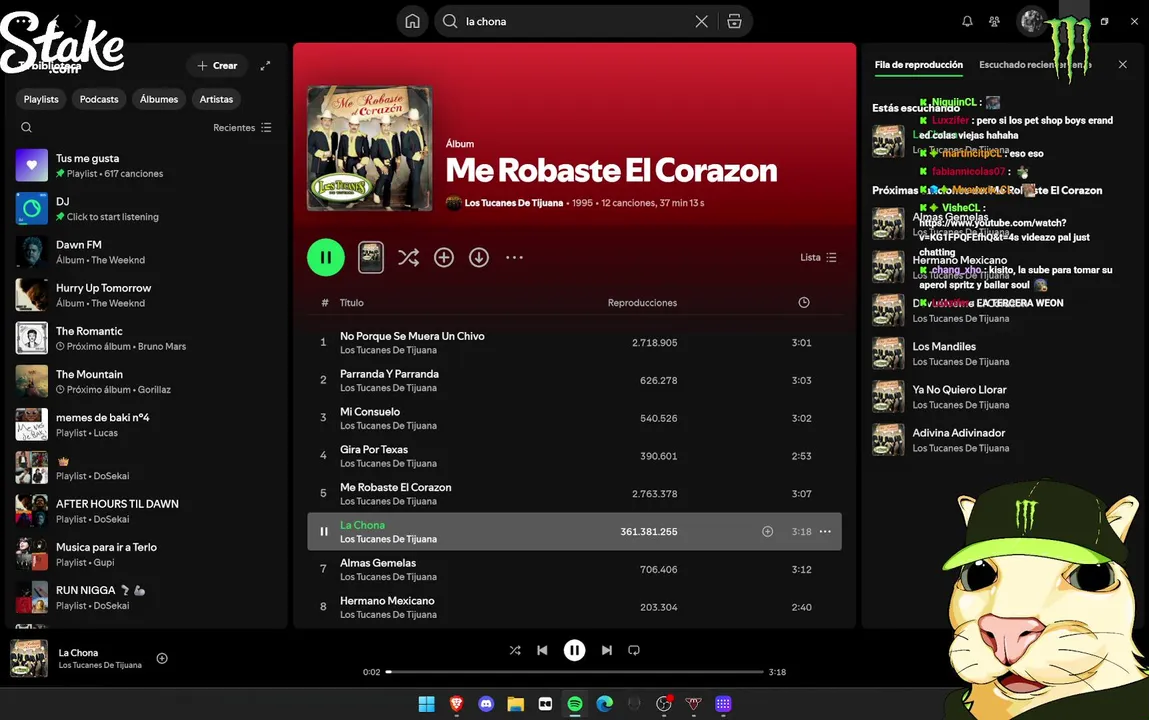Open The Romantic upcoming album

click(x=147, y=338)
